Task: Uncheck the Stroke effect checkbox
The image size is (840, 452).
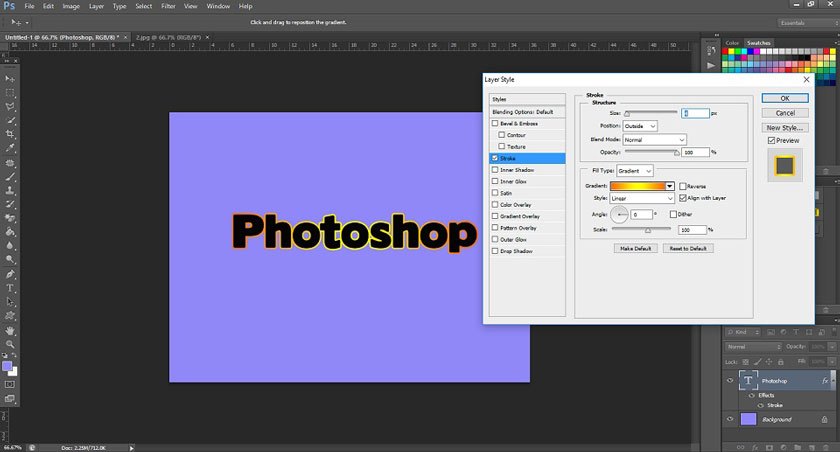Action: 495,158
